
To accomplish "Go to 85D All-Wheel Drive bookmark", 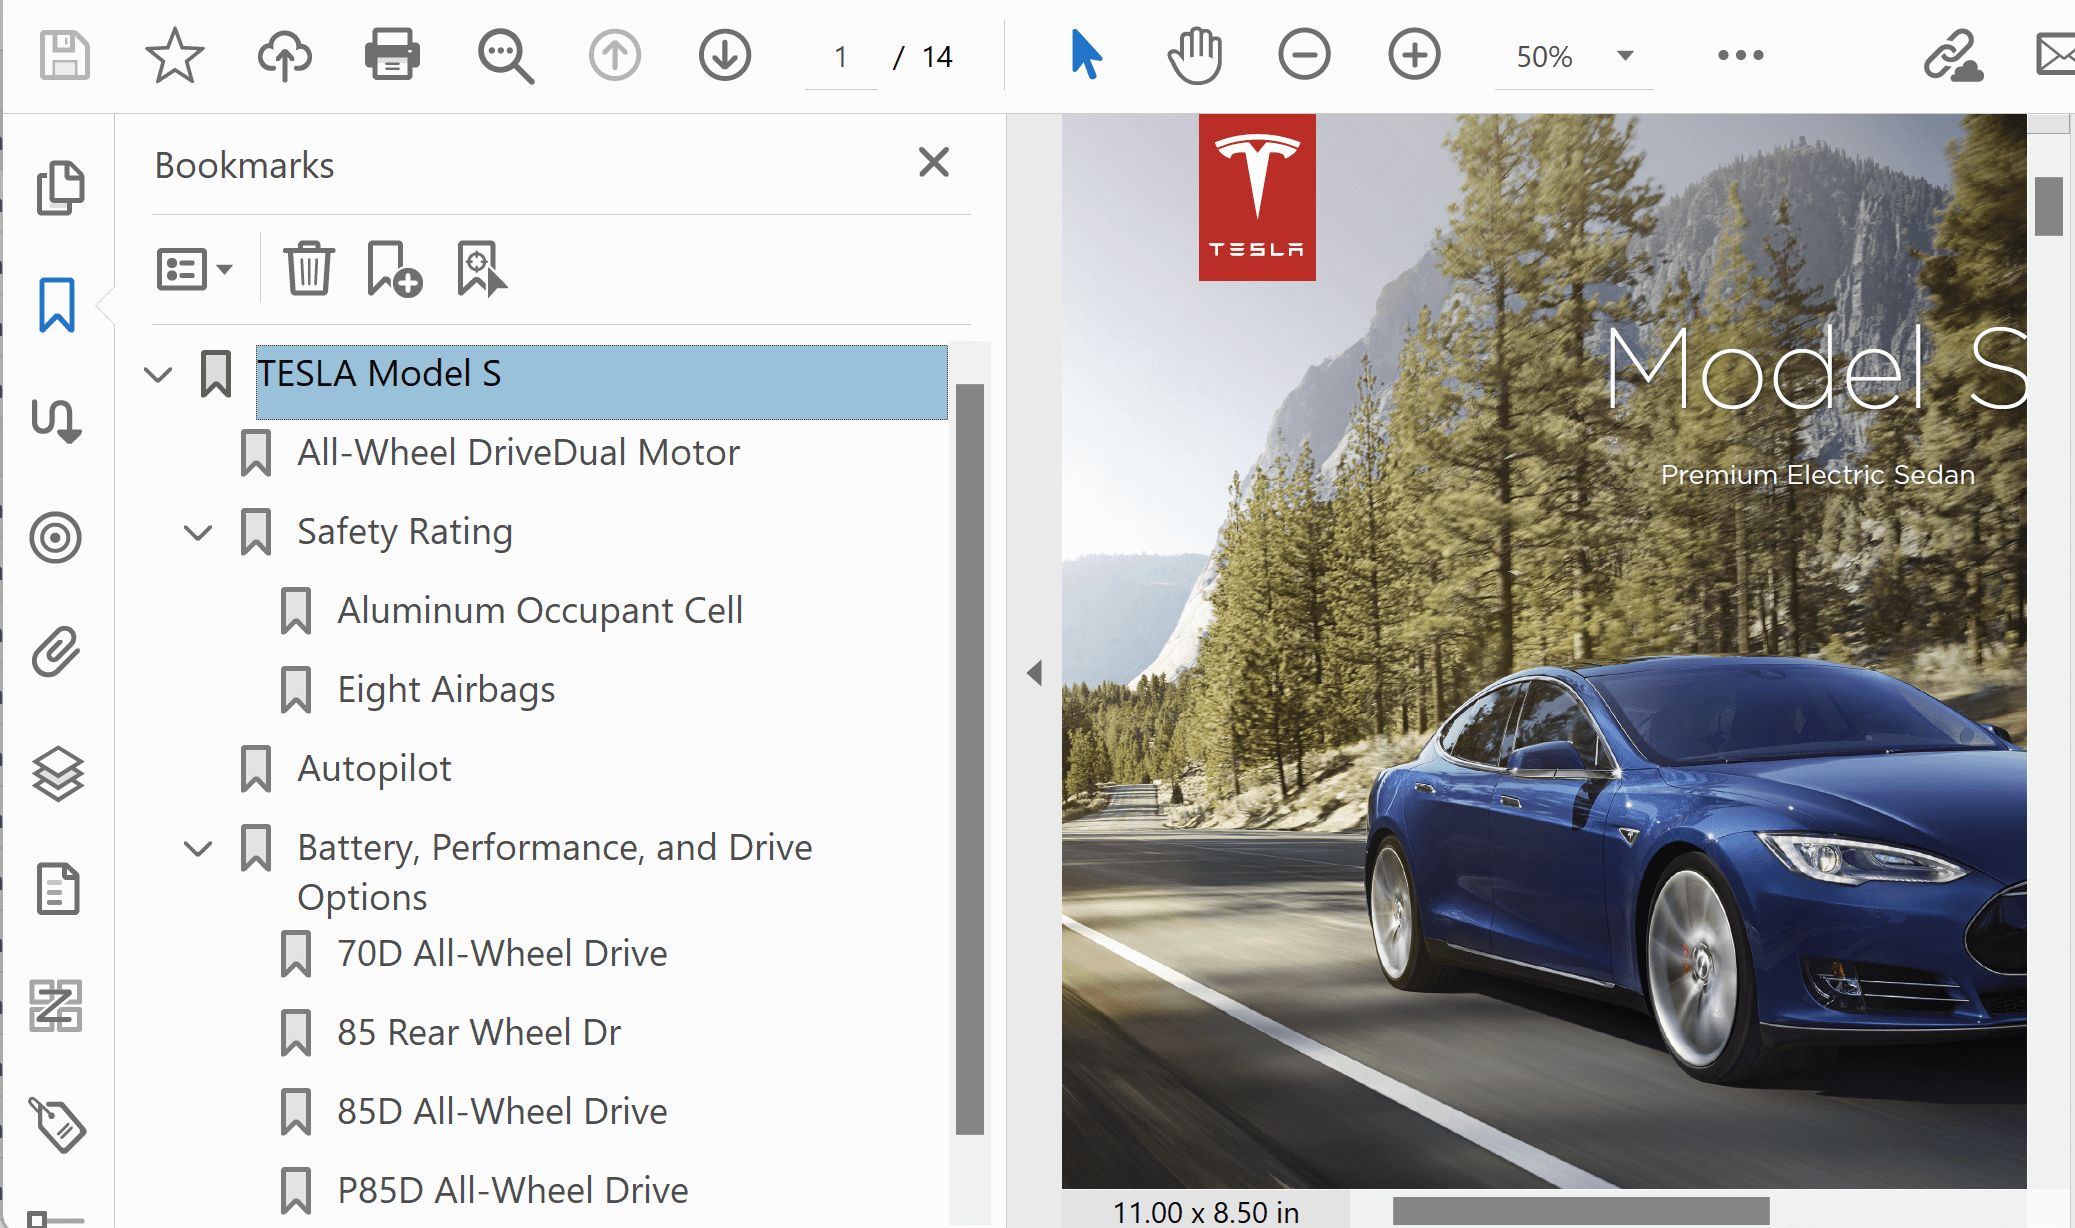I will tap(502, 1112).
